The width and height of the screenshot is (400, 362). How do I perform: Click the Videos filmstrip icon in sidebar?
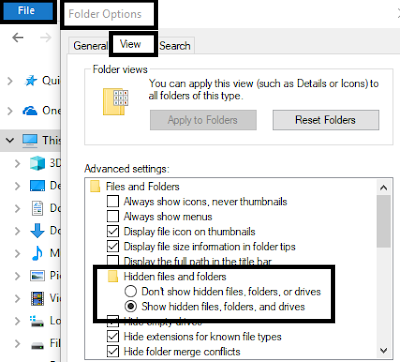pos(37,298)
